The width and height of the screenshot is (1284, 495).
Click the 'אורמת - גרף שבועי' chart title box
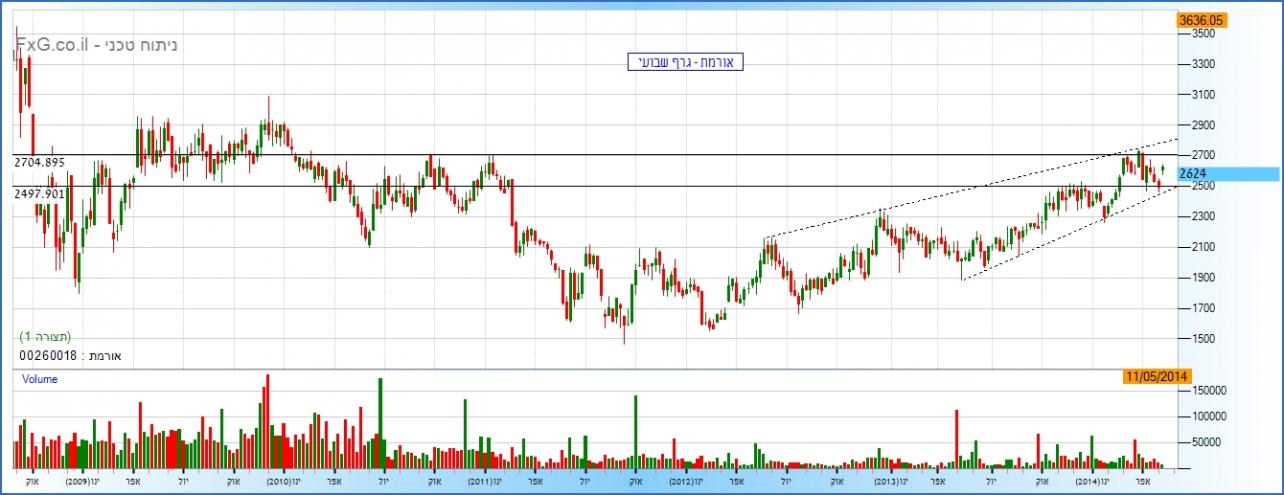[x=680, y=63]
